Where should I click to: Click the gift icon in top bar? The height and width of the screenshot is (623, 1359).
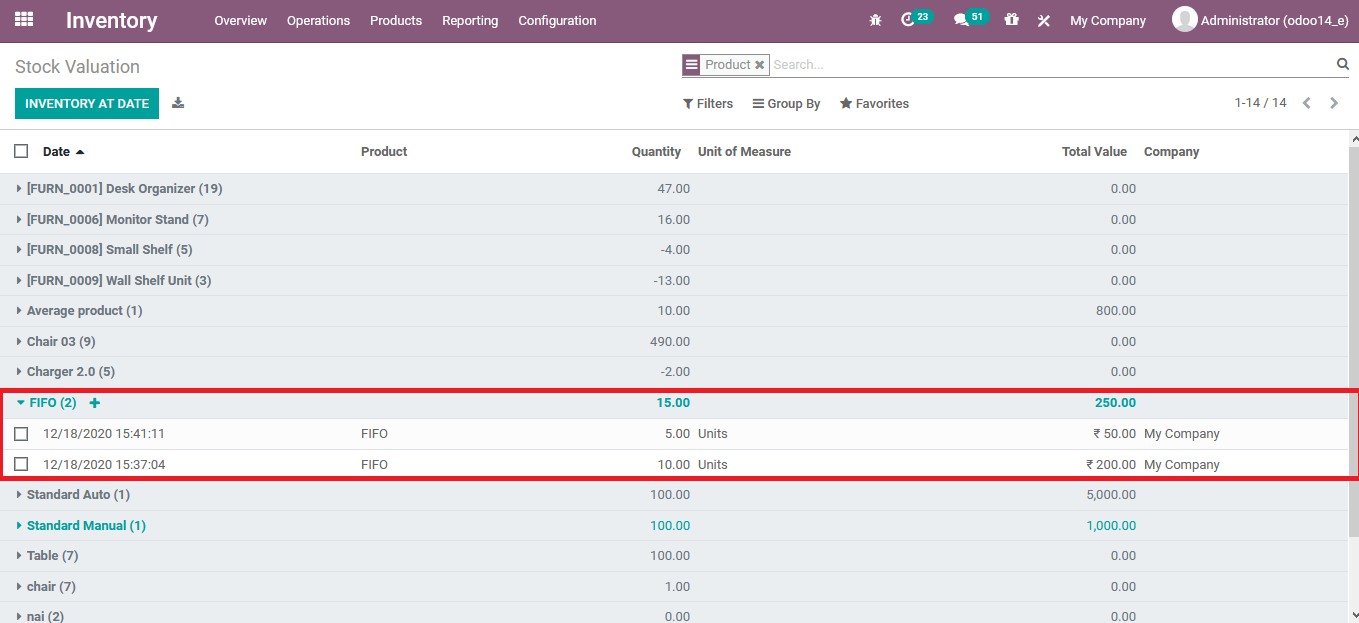click(1011, 20)
